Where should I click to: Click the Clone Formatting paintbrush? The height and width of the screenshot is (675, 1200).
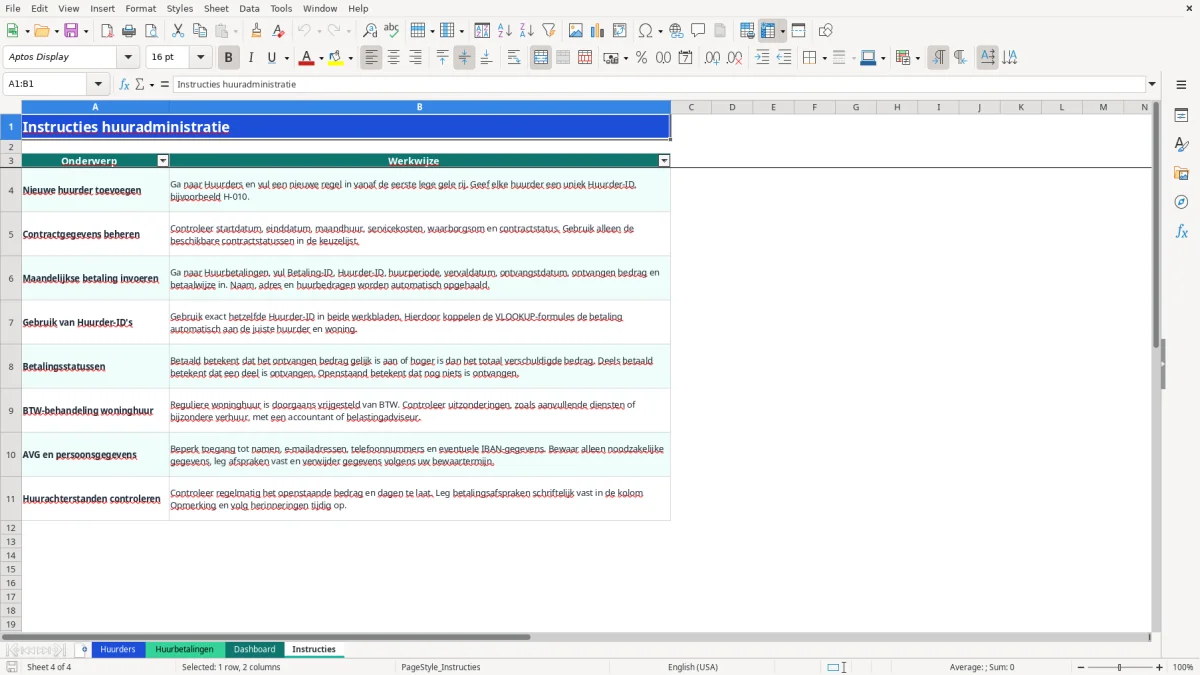[257, 31]
